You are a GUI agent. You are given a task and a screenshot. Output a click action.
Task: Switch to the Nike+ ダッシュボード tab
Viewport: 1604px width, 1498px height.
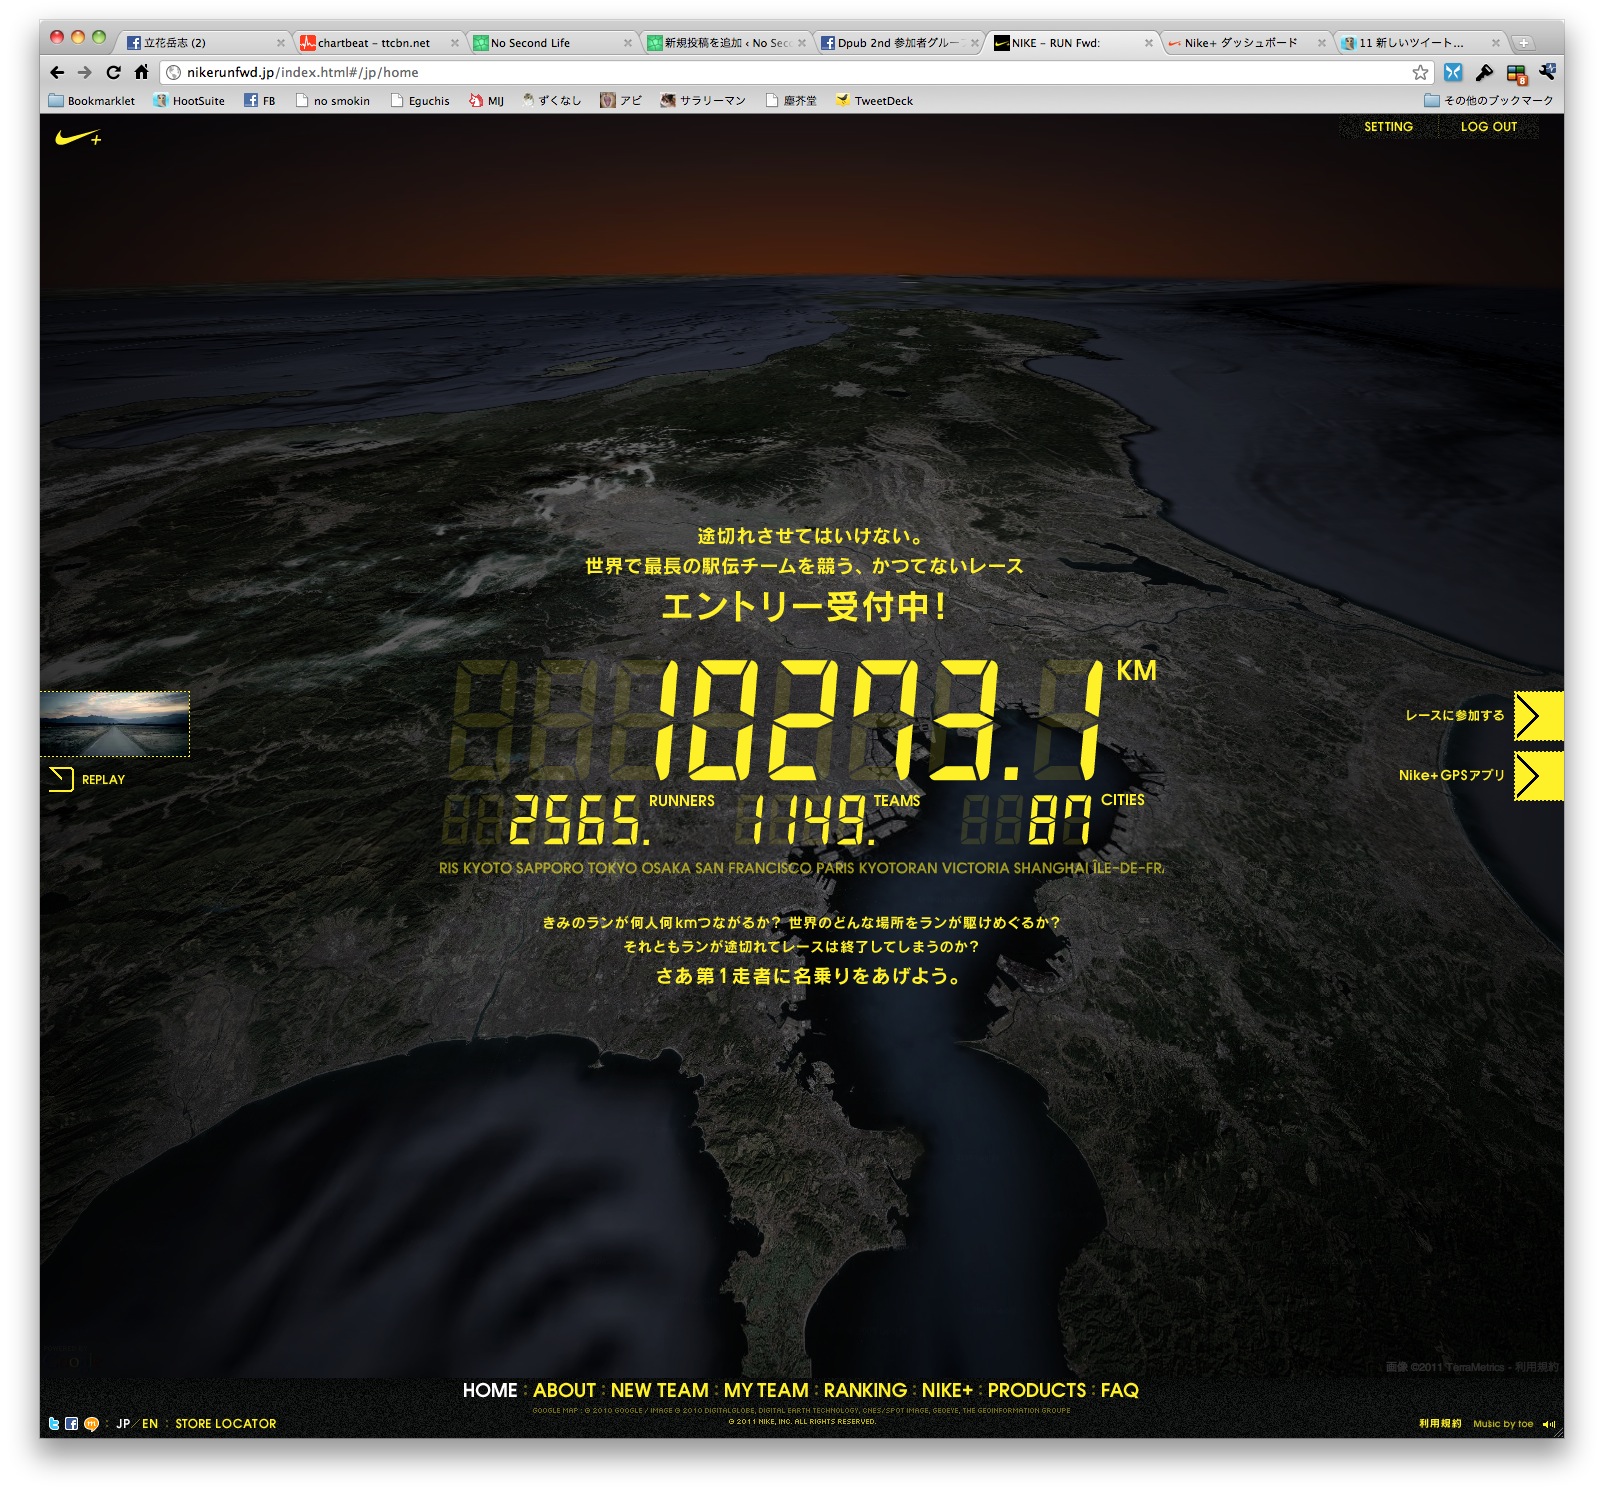point(1246,43)
